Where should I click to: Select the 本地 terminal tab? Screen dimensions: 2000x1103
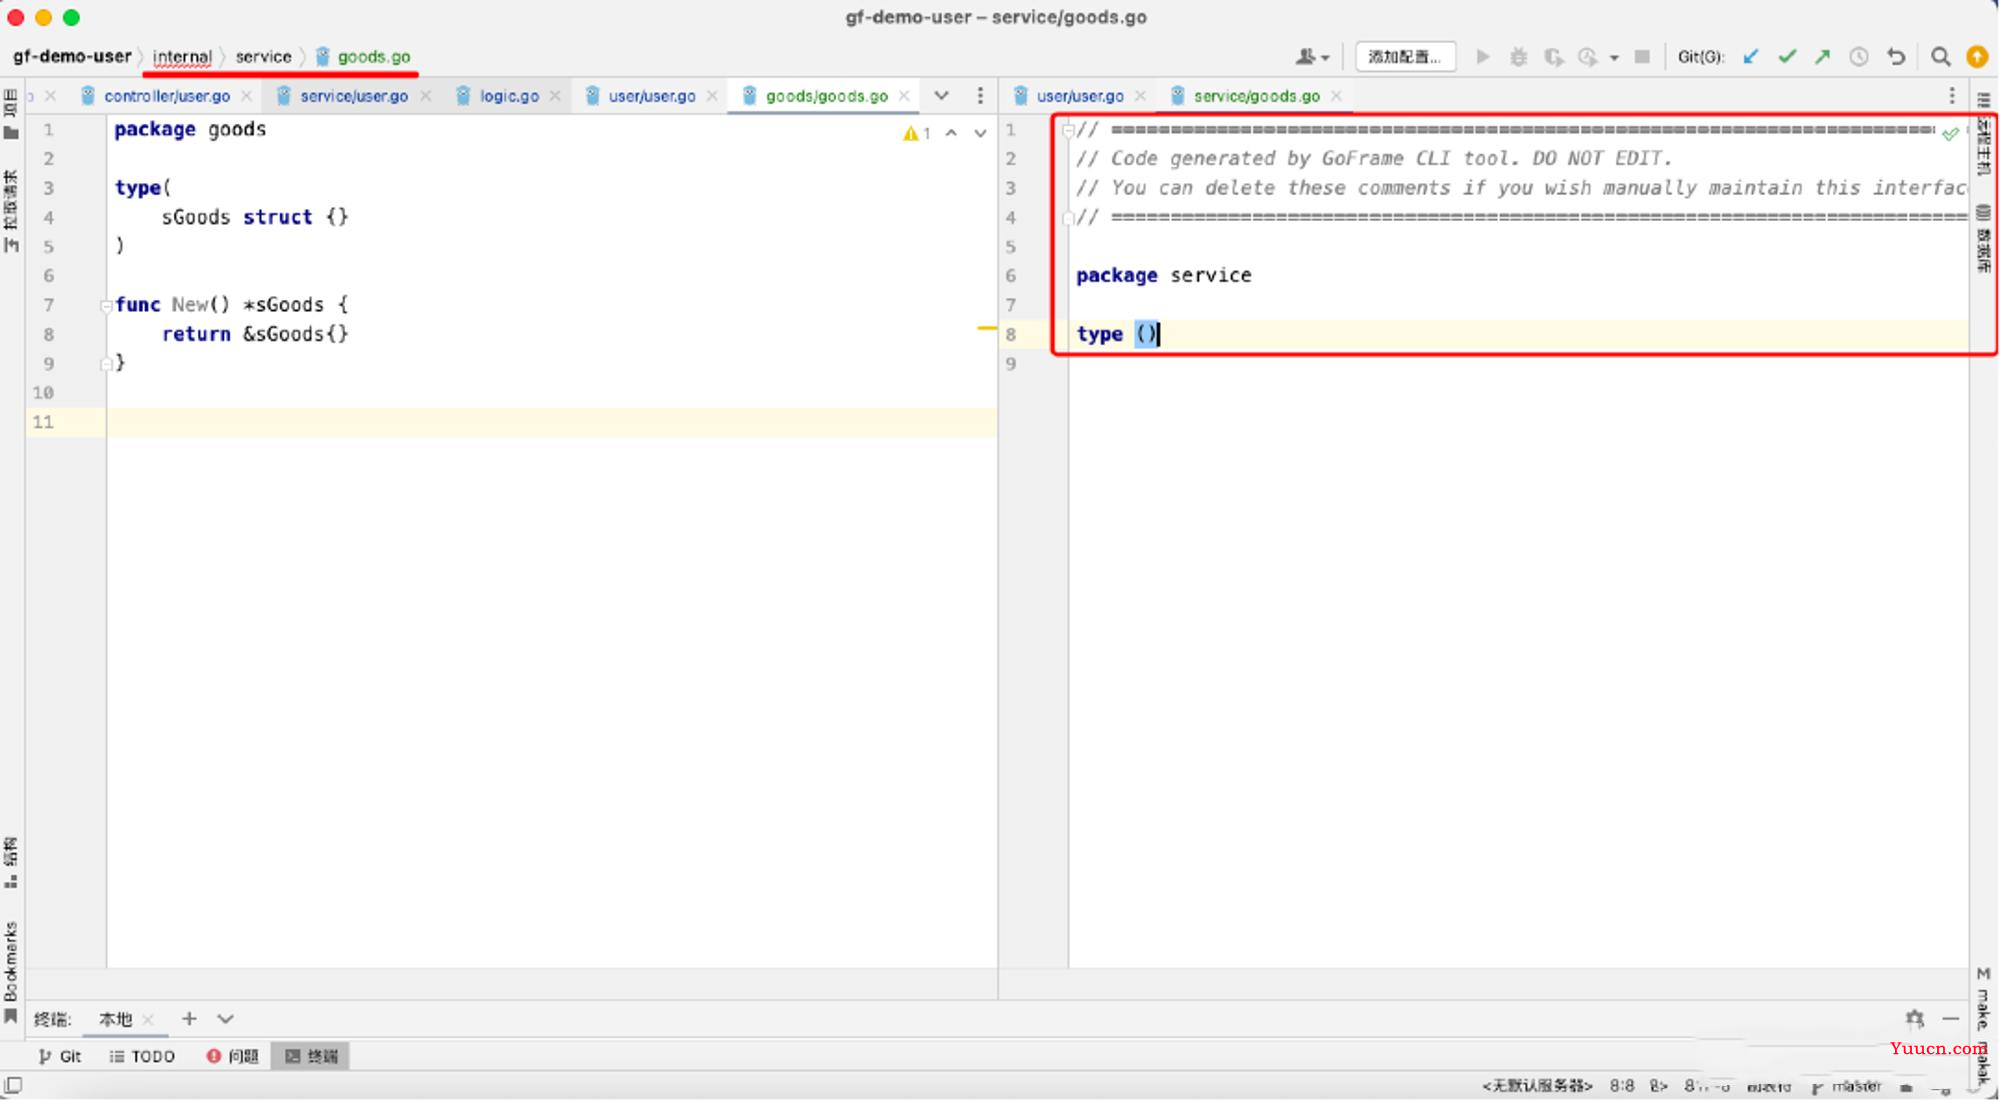coord(115,1019)
